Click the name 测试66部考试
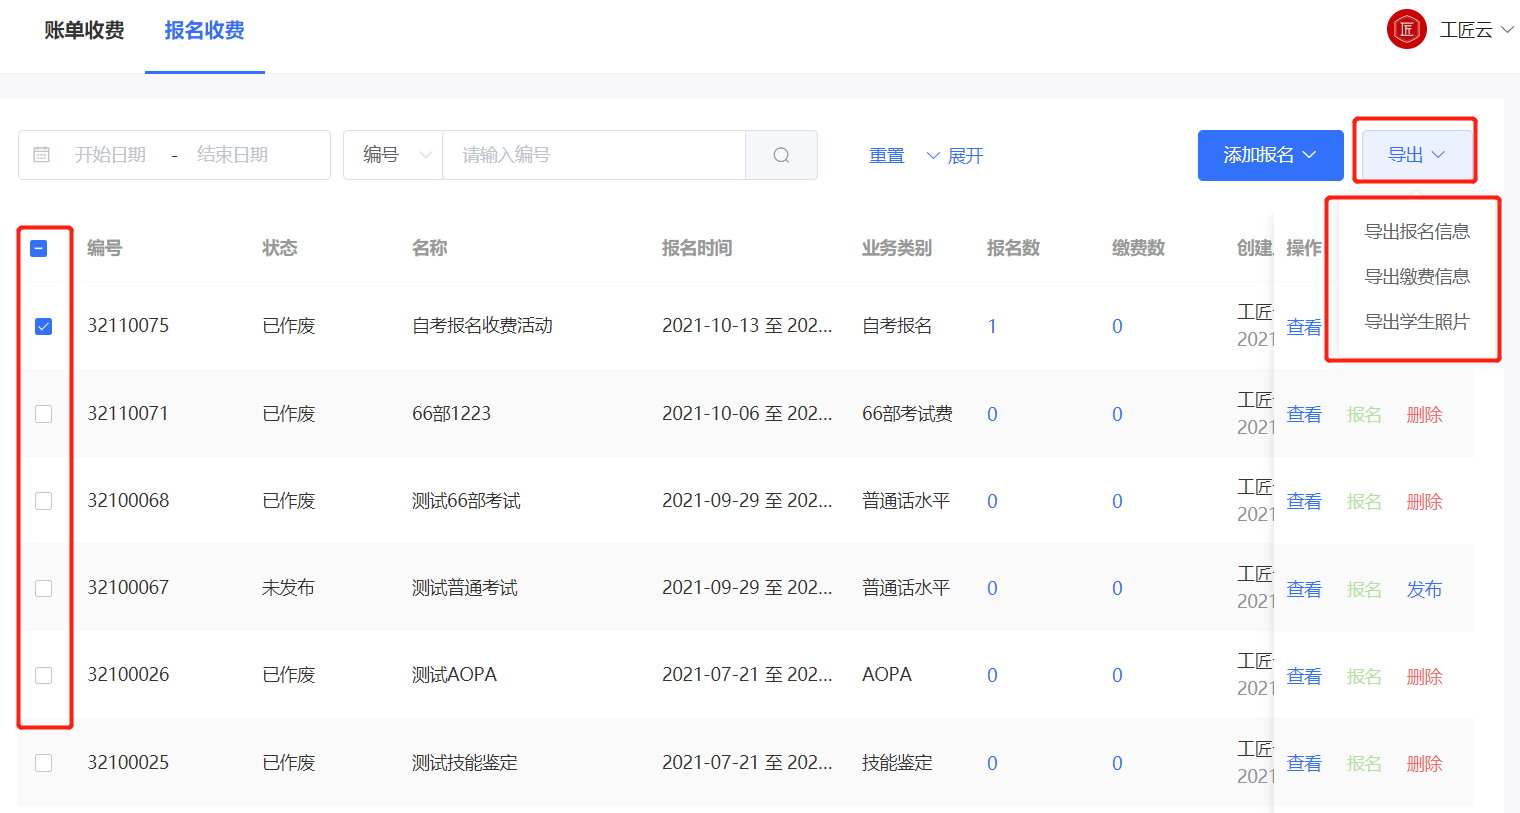 466,501
